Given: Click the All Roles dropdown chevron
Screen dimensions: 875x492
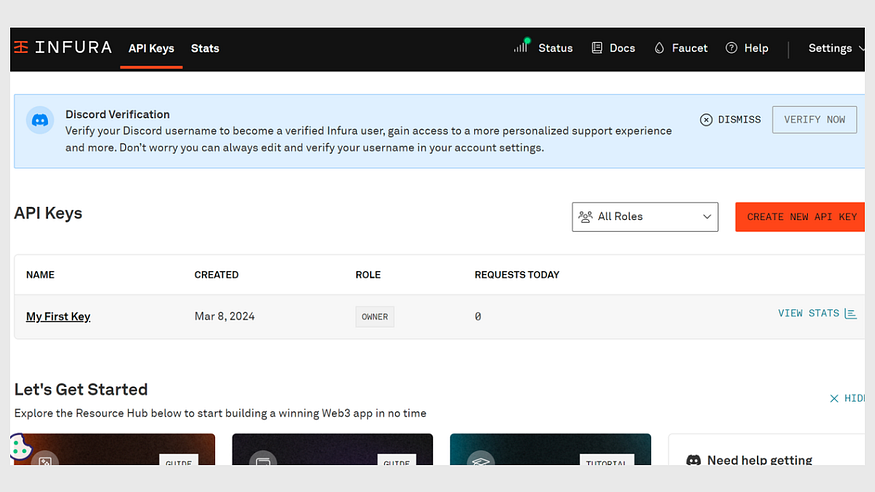Looking at the screenshot, I should coord(707,217).
